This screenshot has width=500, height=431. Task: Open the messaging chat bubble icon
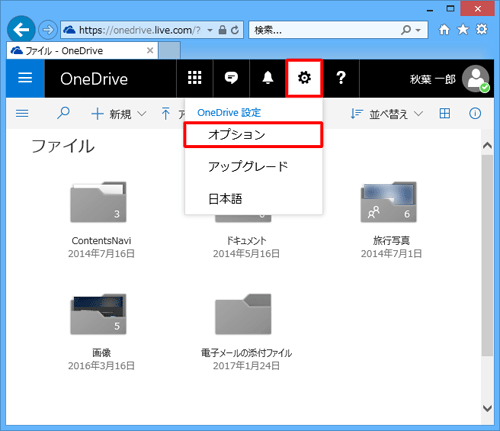click(231, 78)
